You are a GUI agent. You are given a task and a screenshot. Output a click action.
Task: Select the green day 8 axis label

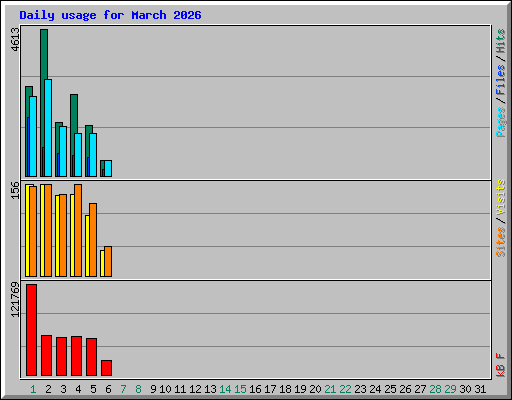138,389
